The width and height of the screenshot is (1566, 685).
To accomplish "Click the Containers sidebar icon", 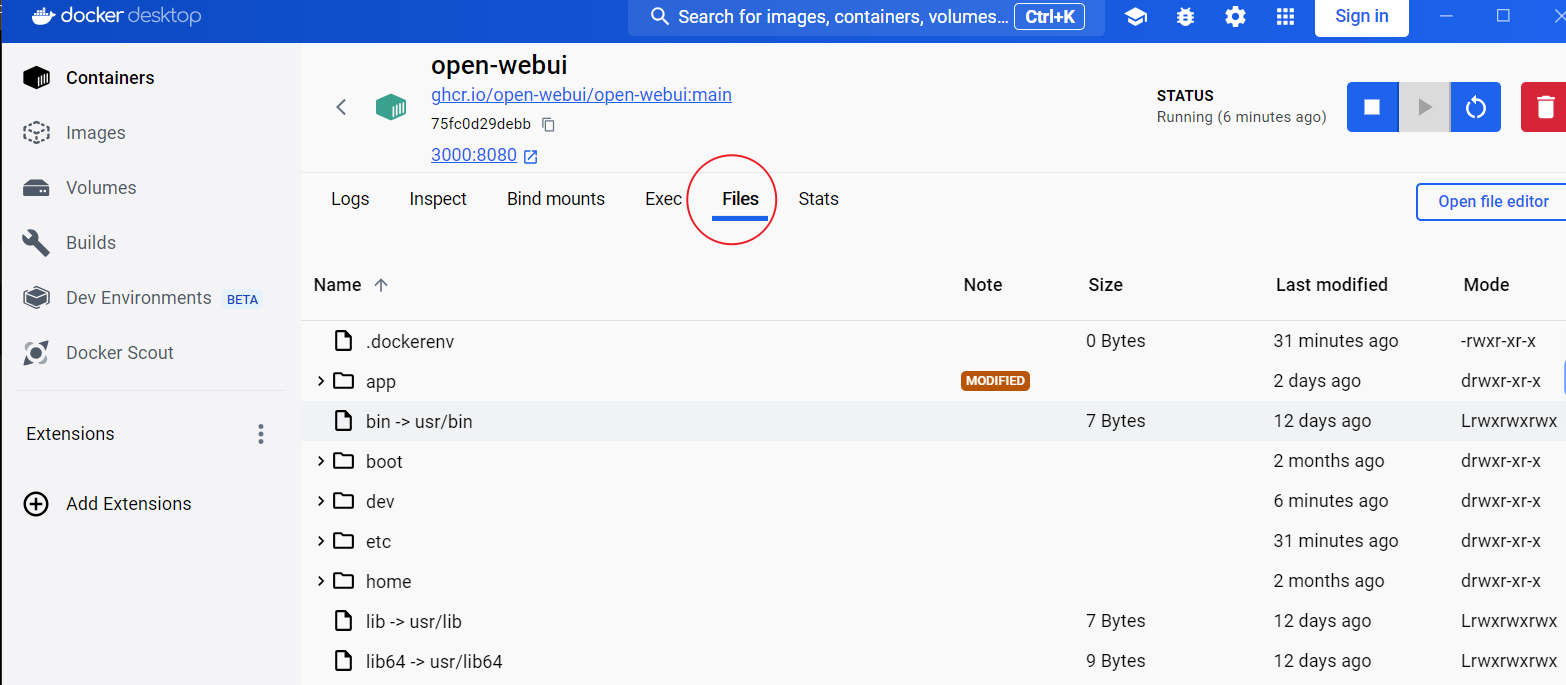I will click(36, 78).
